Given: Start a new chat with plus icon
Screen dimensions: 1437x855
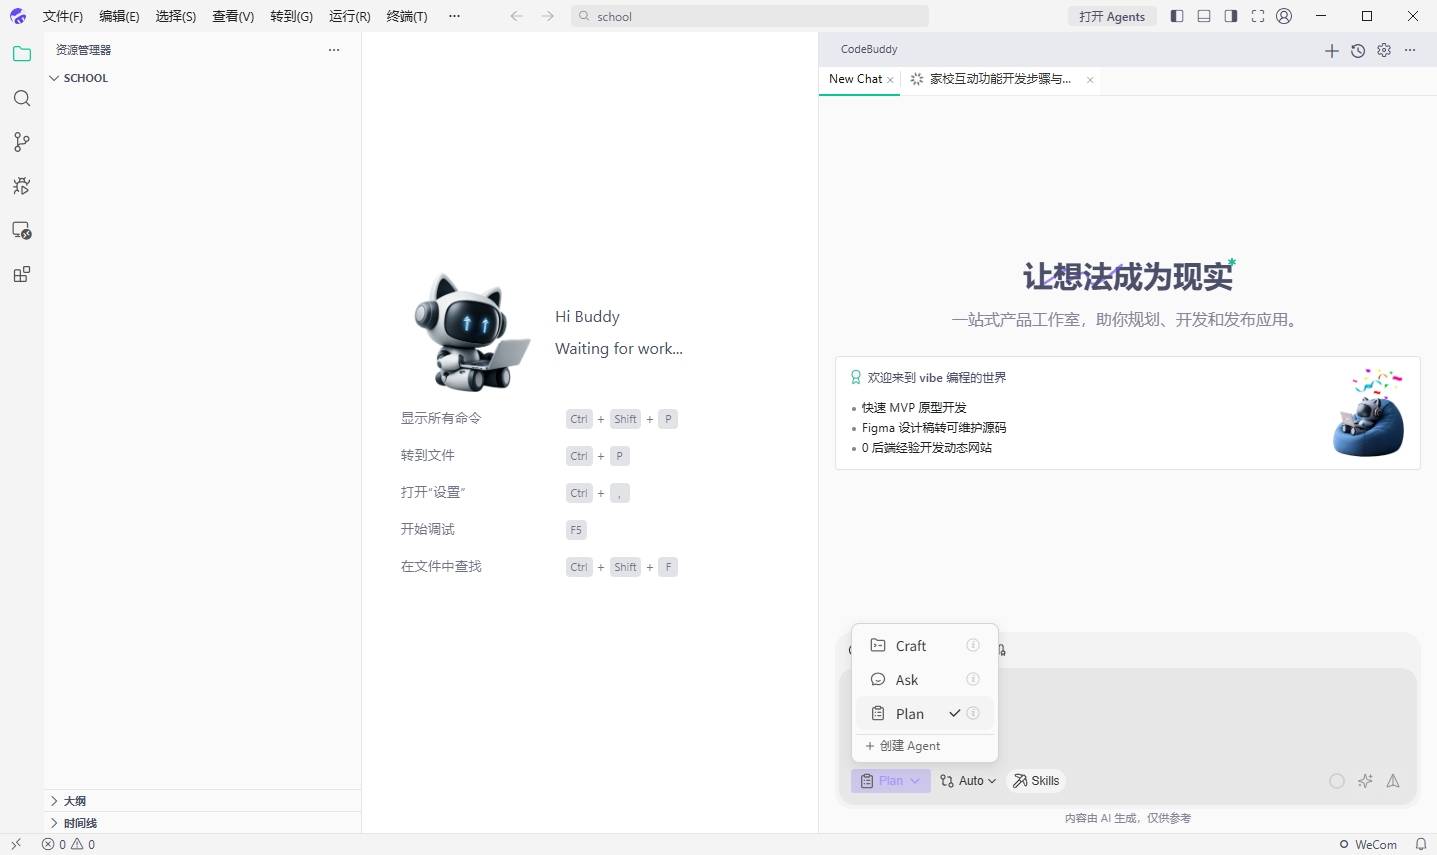Looking at the screenshot, I should click(1332, 50).
